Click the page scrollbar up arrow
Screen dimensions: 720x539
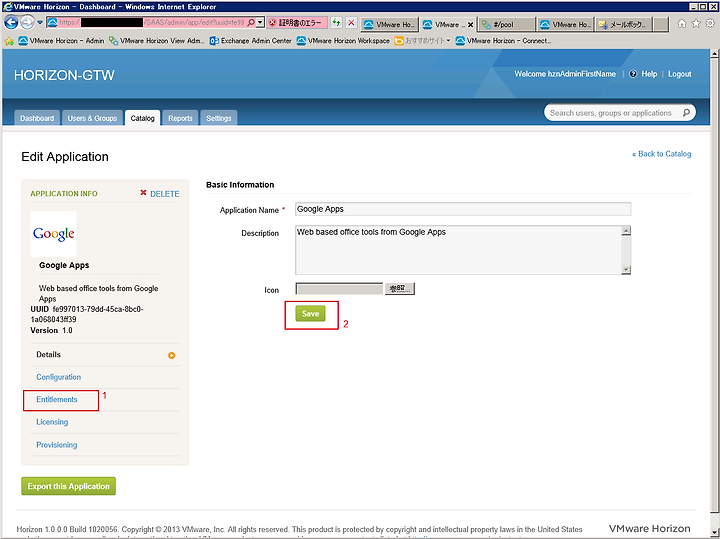(x=714, y=54)
